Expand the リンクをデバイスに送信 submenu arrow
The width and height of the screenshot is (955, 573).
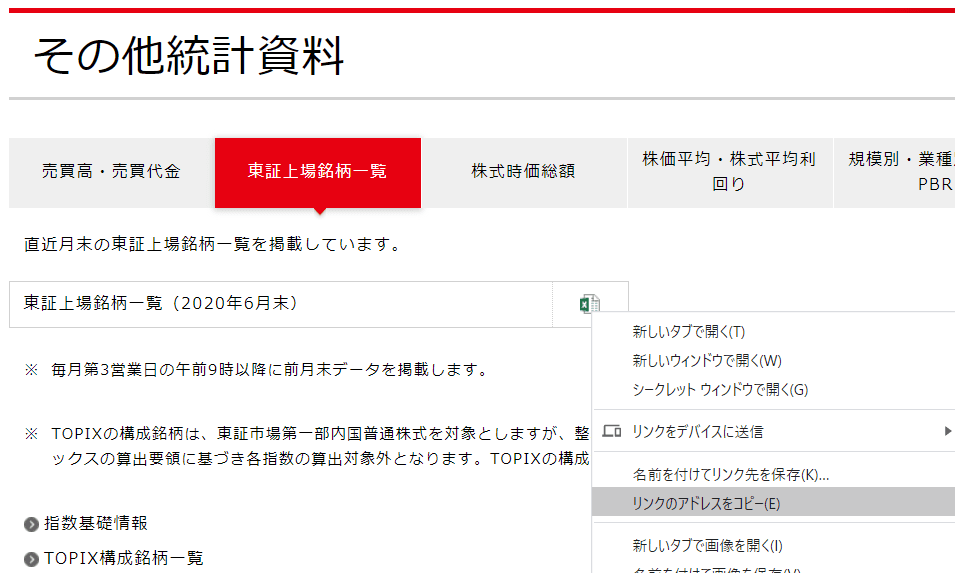tap(947, 432)
